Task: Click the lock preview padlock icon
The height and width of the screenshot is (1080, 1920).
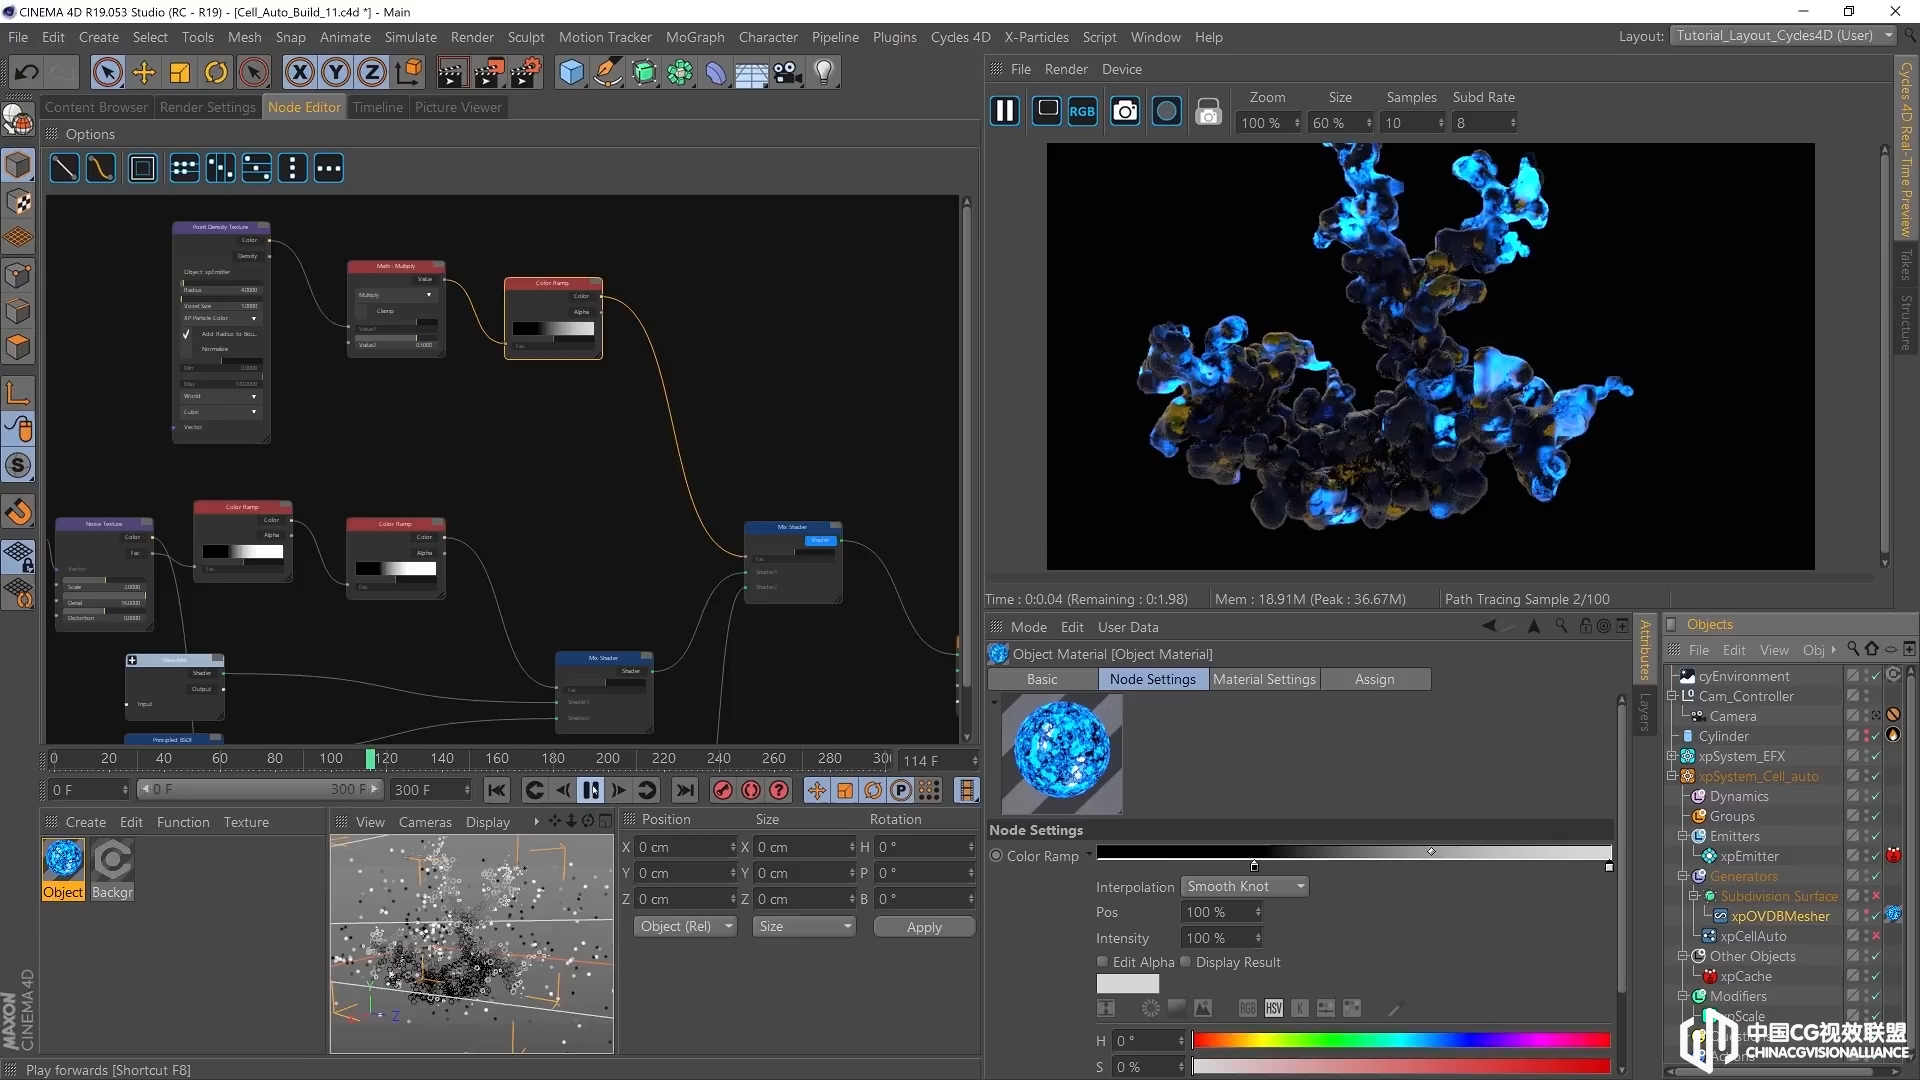Action: pyautogui.click(x=1208, y=111)
